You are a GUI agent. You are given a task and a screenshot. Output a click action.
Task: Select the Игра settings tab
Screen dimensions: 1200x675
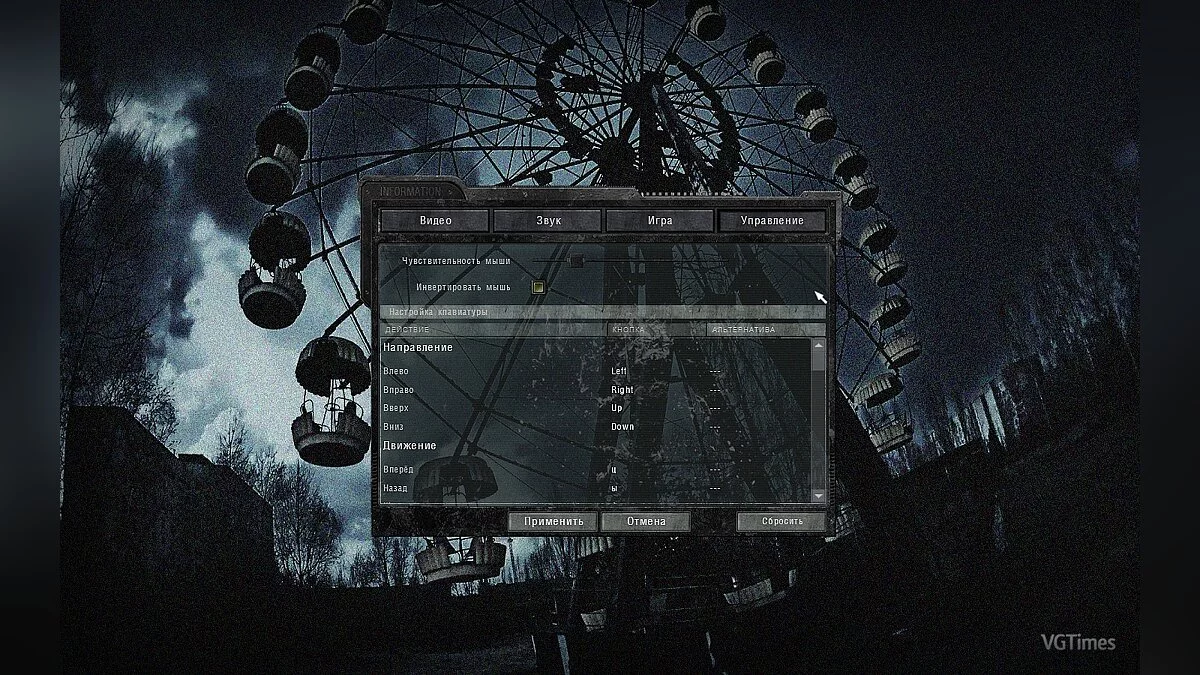pyautogui.click(x=661, y=219)
